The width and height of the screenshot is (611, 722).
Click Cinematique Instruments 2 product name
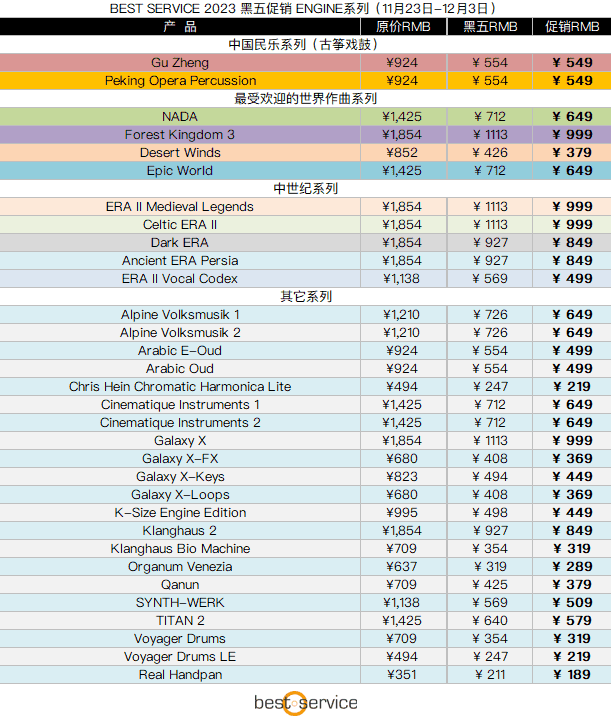click(x=180, y=422)
